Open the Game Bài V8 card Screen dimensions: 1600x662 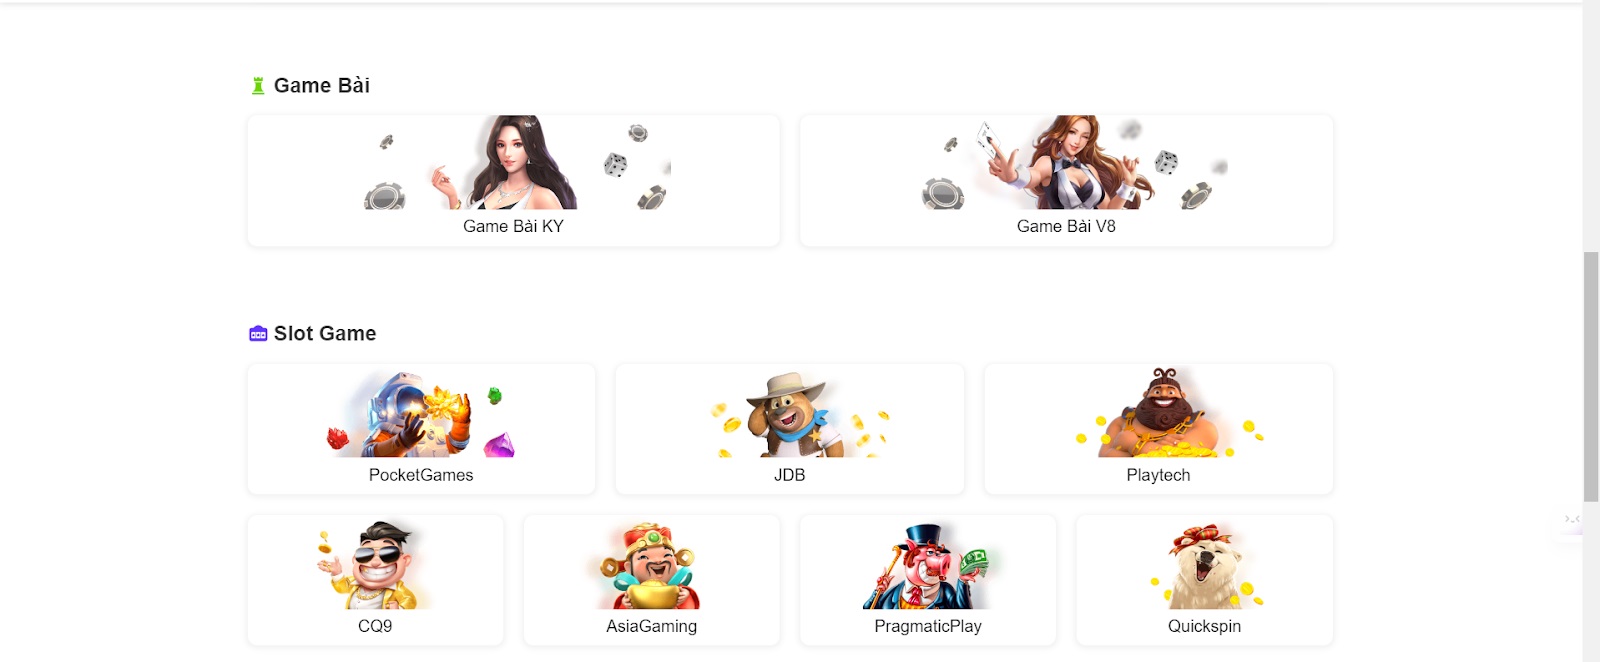(1066, 180)
